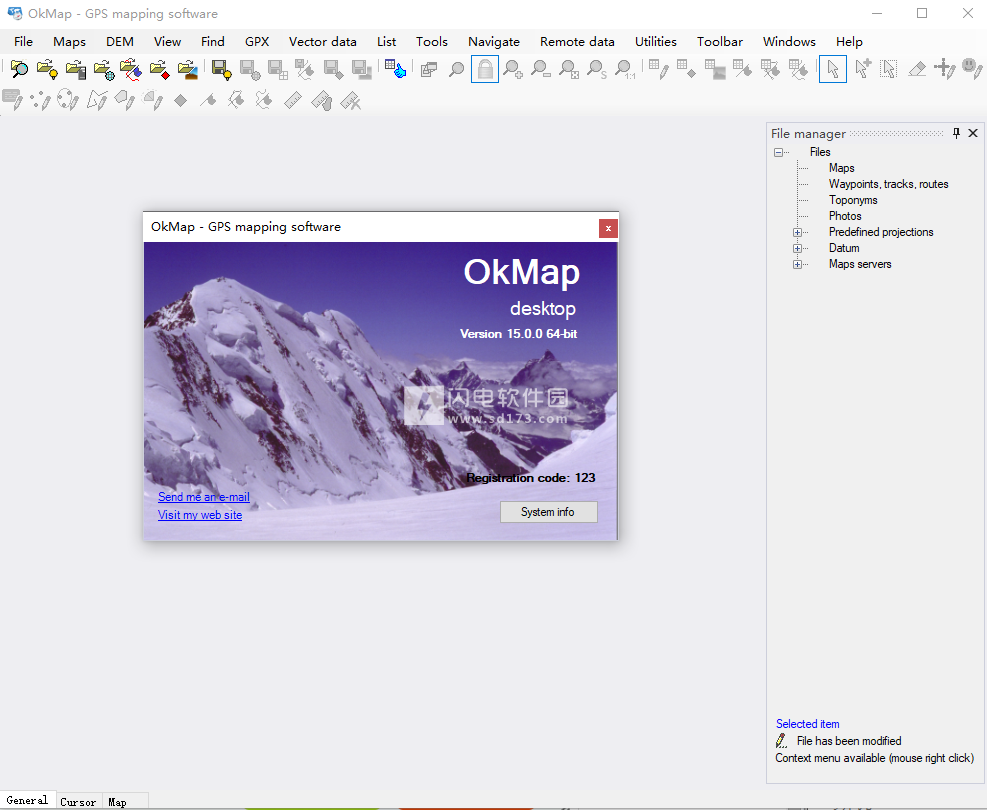This screenshot has height=810, width=987.
Task: Click the zoom-to-fit magnifier icon
Action: coord(568,69)
